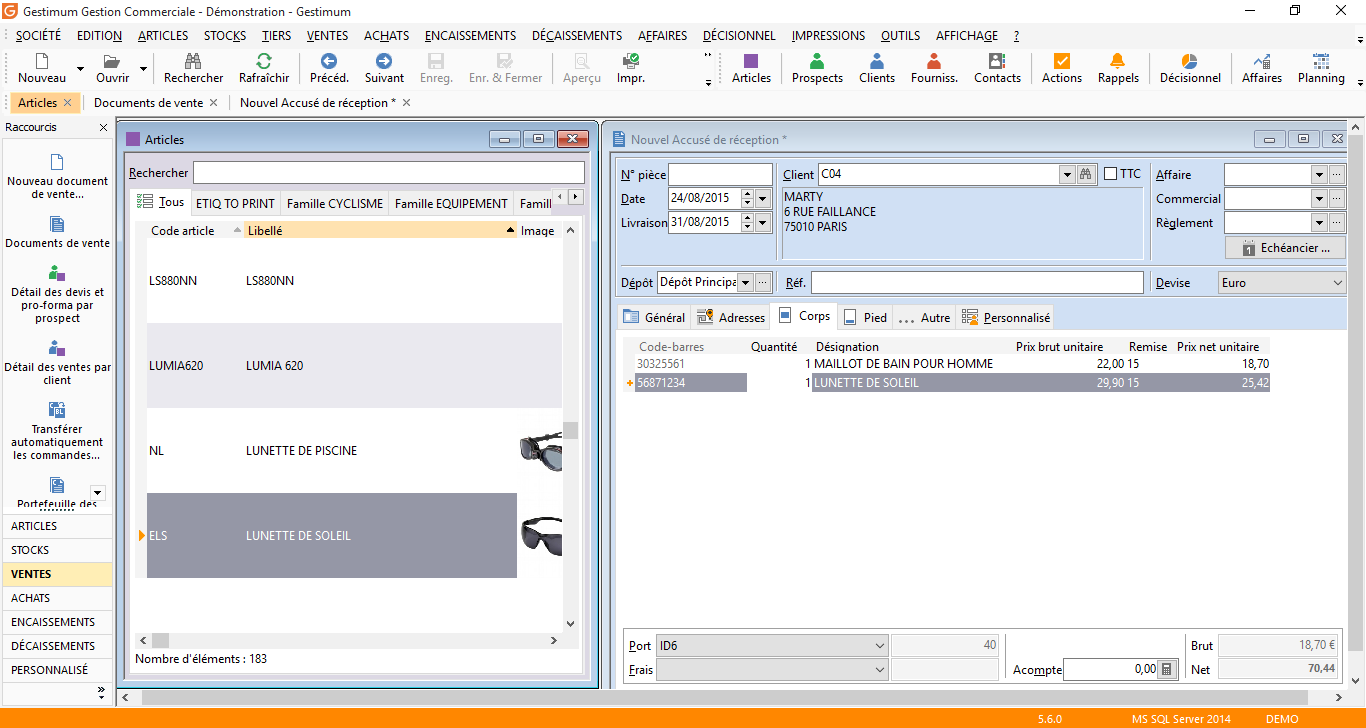Open the Affaire dropdown

(x=1318, y=175)
